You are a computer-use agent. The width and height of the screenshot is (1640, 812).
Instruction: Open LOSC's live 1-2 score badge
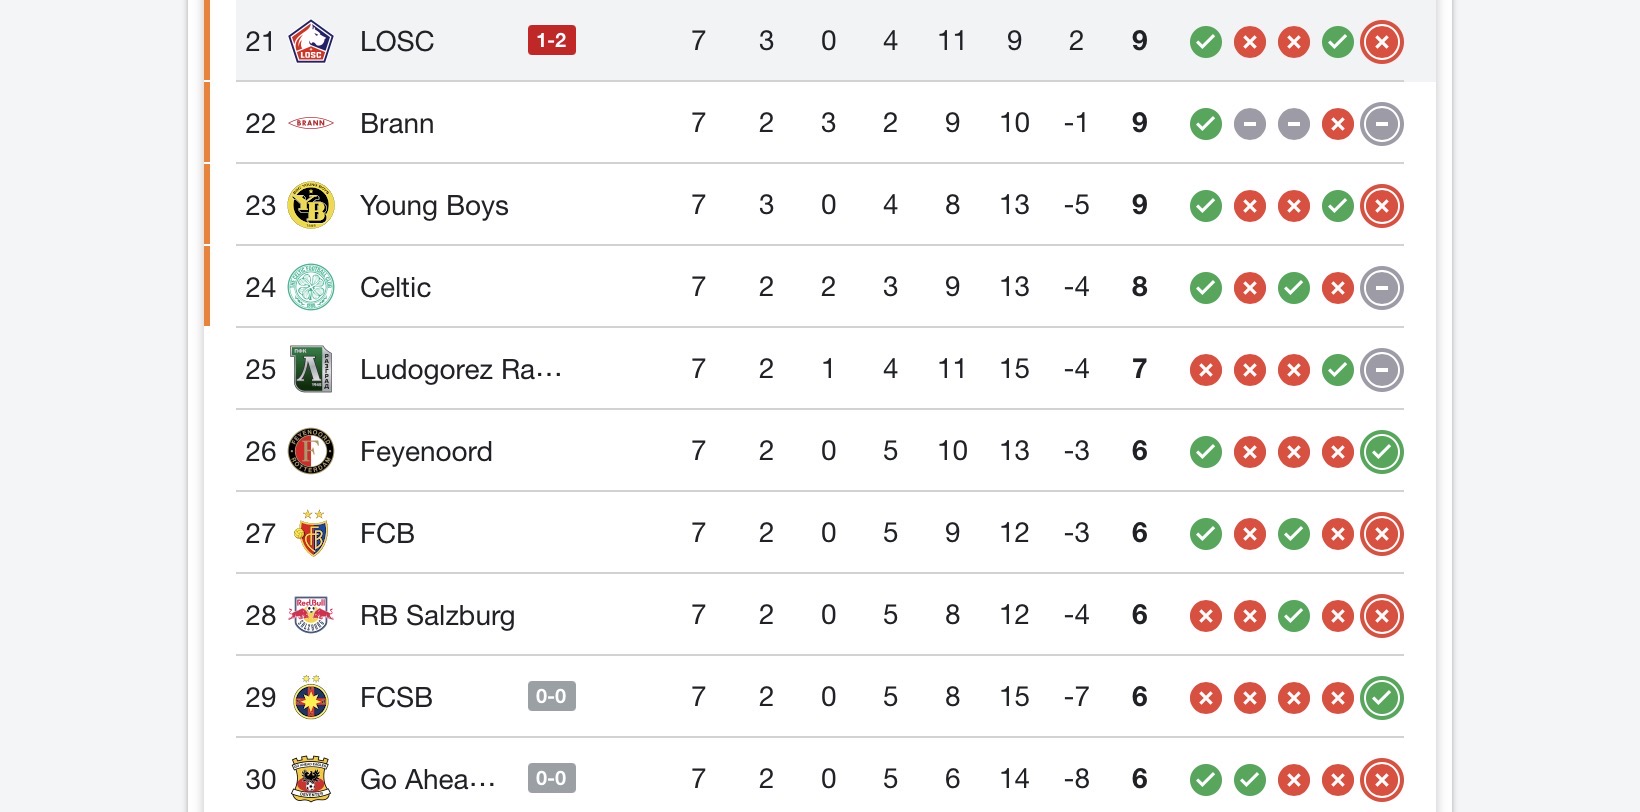(x=552, y=41)
